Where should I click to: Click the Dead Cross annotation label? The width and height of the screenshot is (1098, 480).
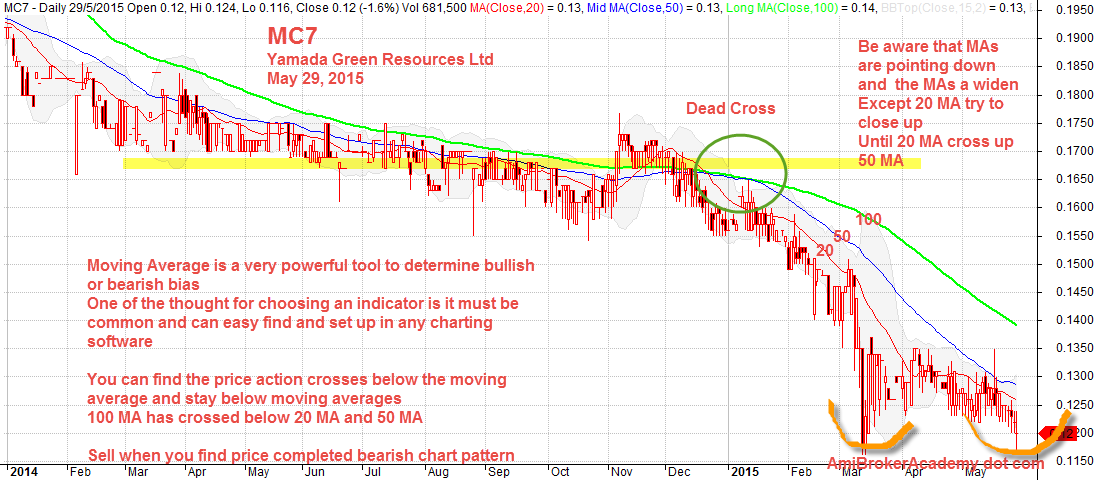click(730, 109)
